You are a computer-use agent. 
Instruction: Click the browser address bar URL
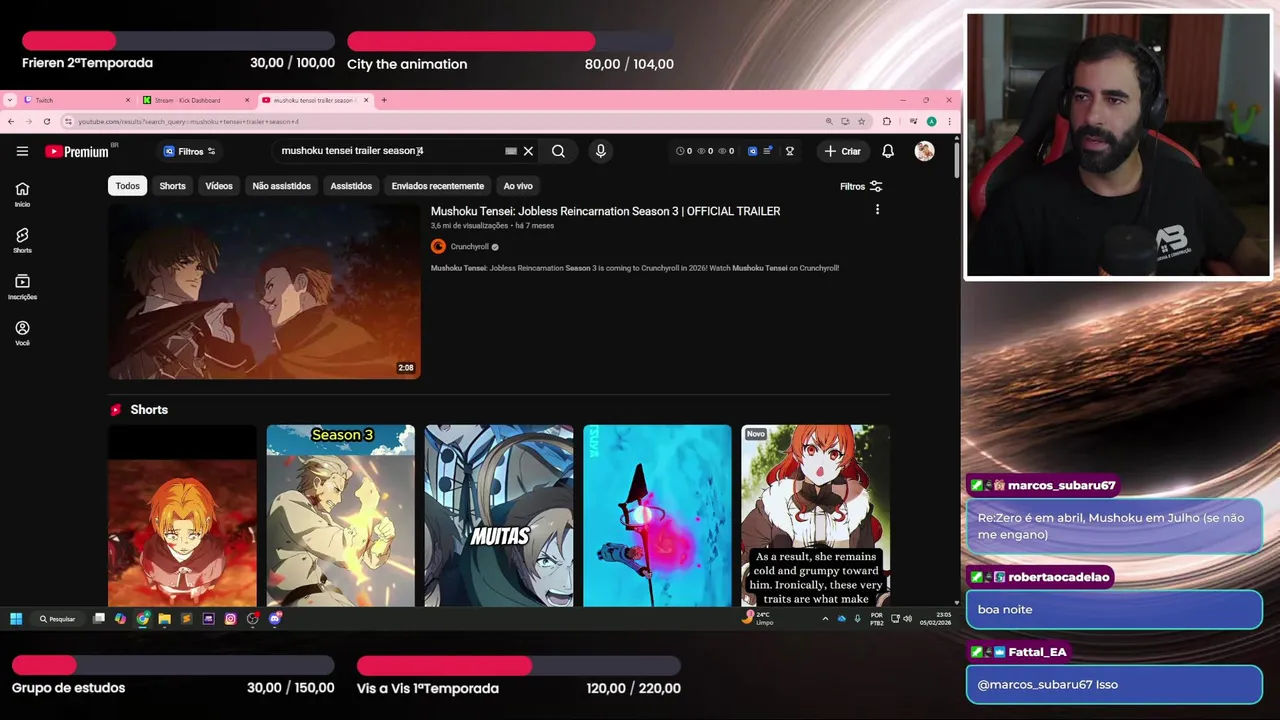pyautogui.click(x=440, y=121)
